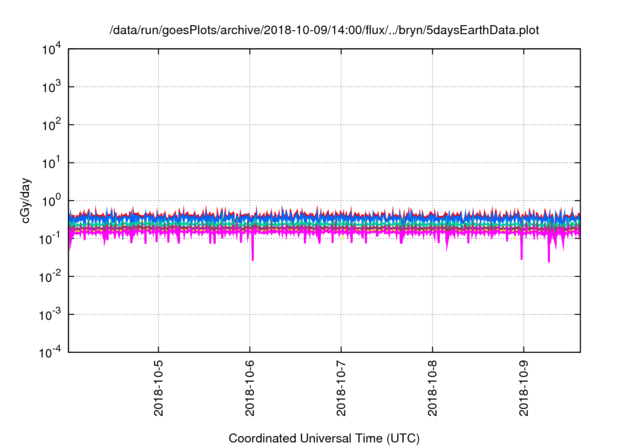Click the 10^-1 y-axis tick label
The image size is (640, 448).
50,239
